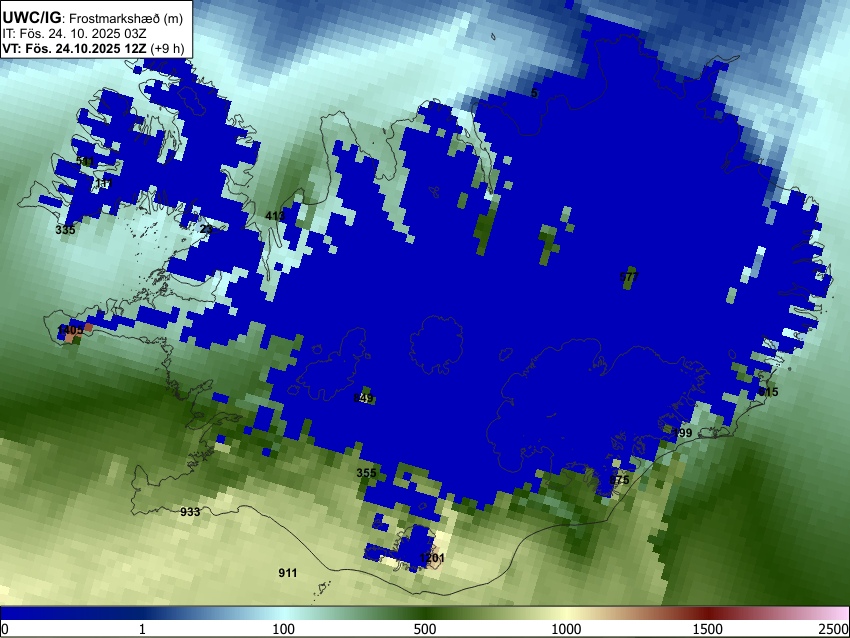This screenshot has height=638, width=850.
Task: Click the legend tick label 0
Action: click(x=5, y=629)
